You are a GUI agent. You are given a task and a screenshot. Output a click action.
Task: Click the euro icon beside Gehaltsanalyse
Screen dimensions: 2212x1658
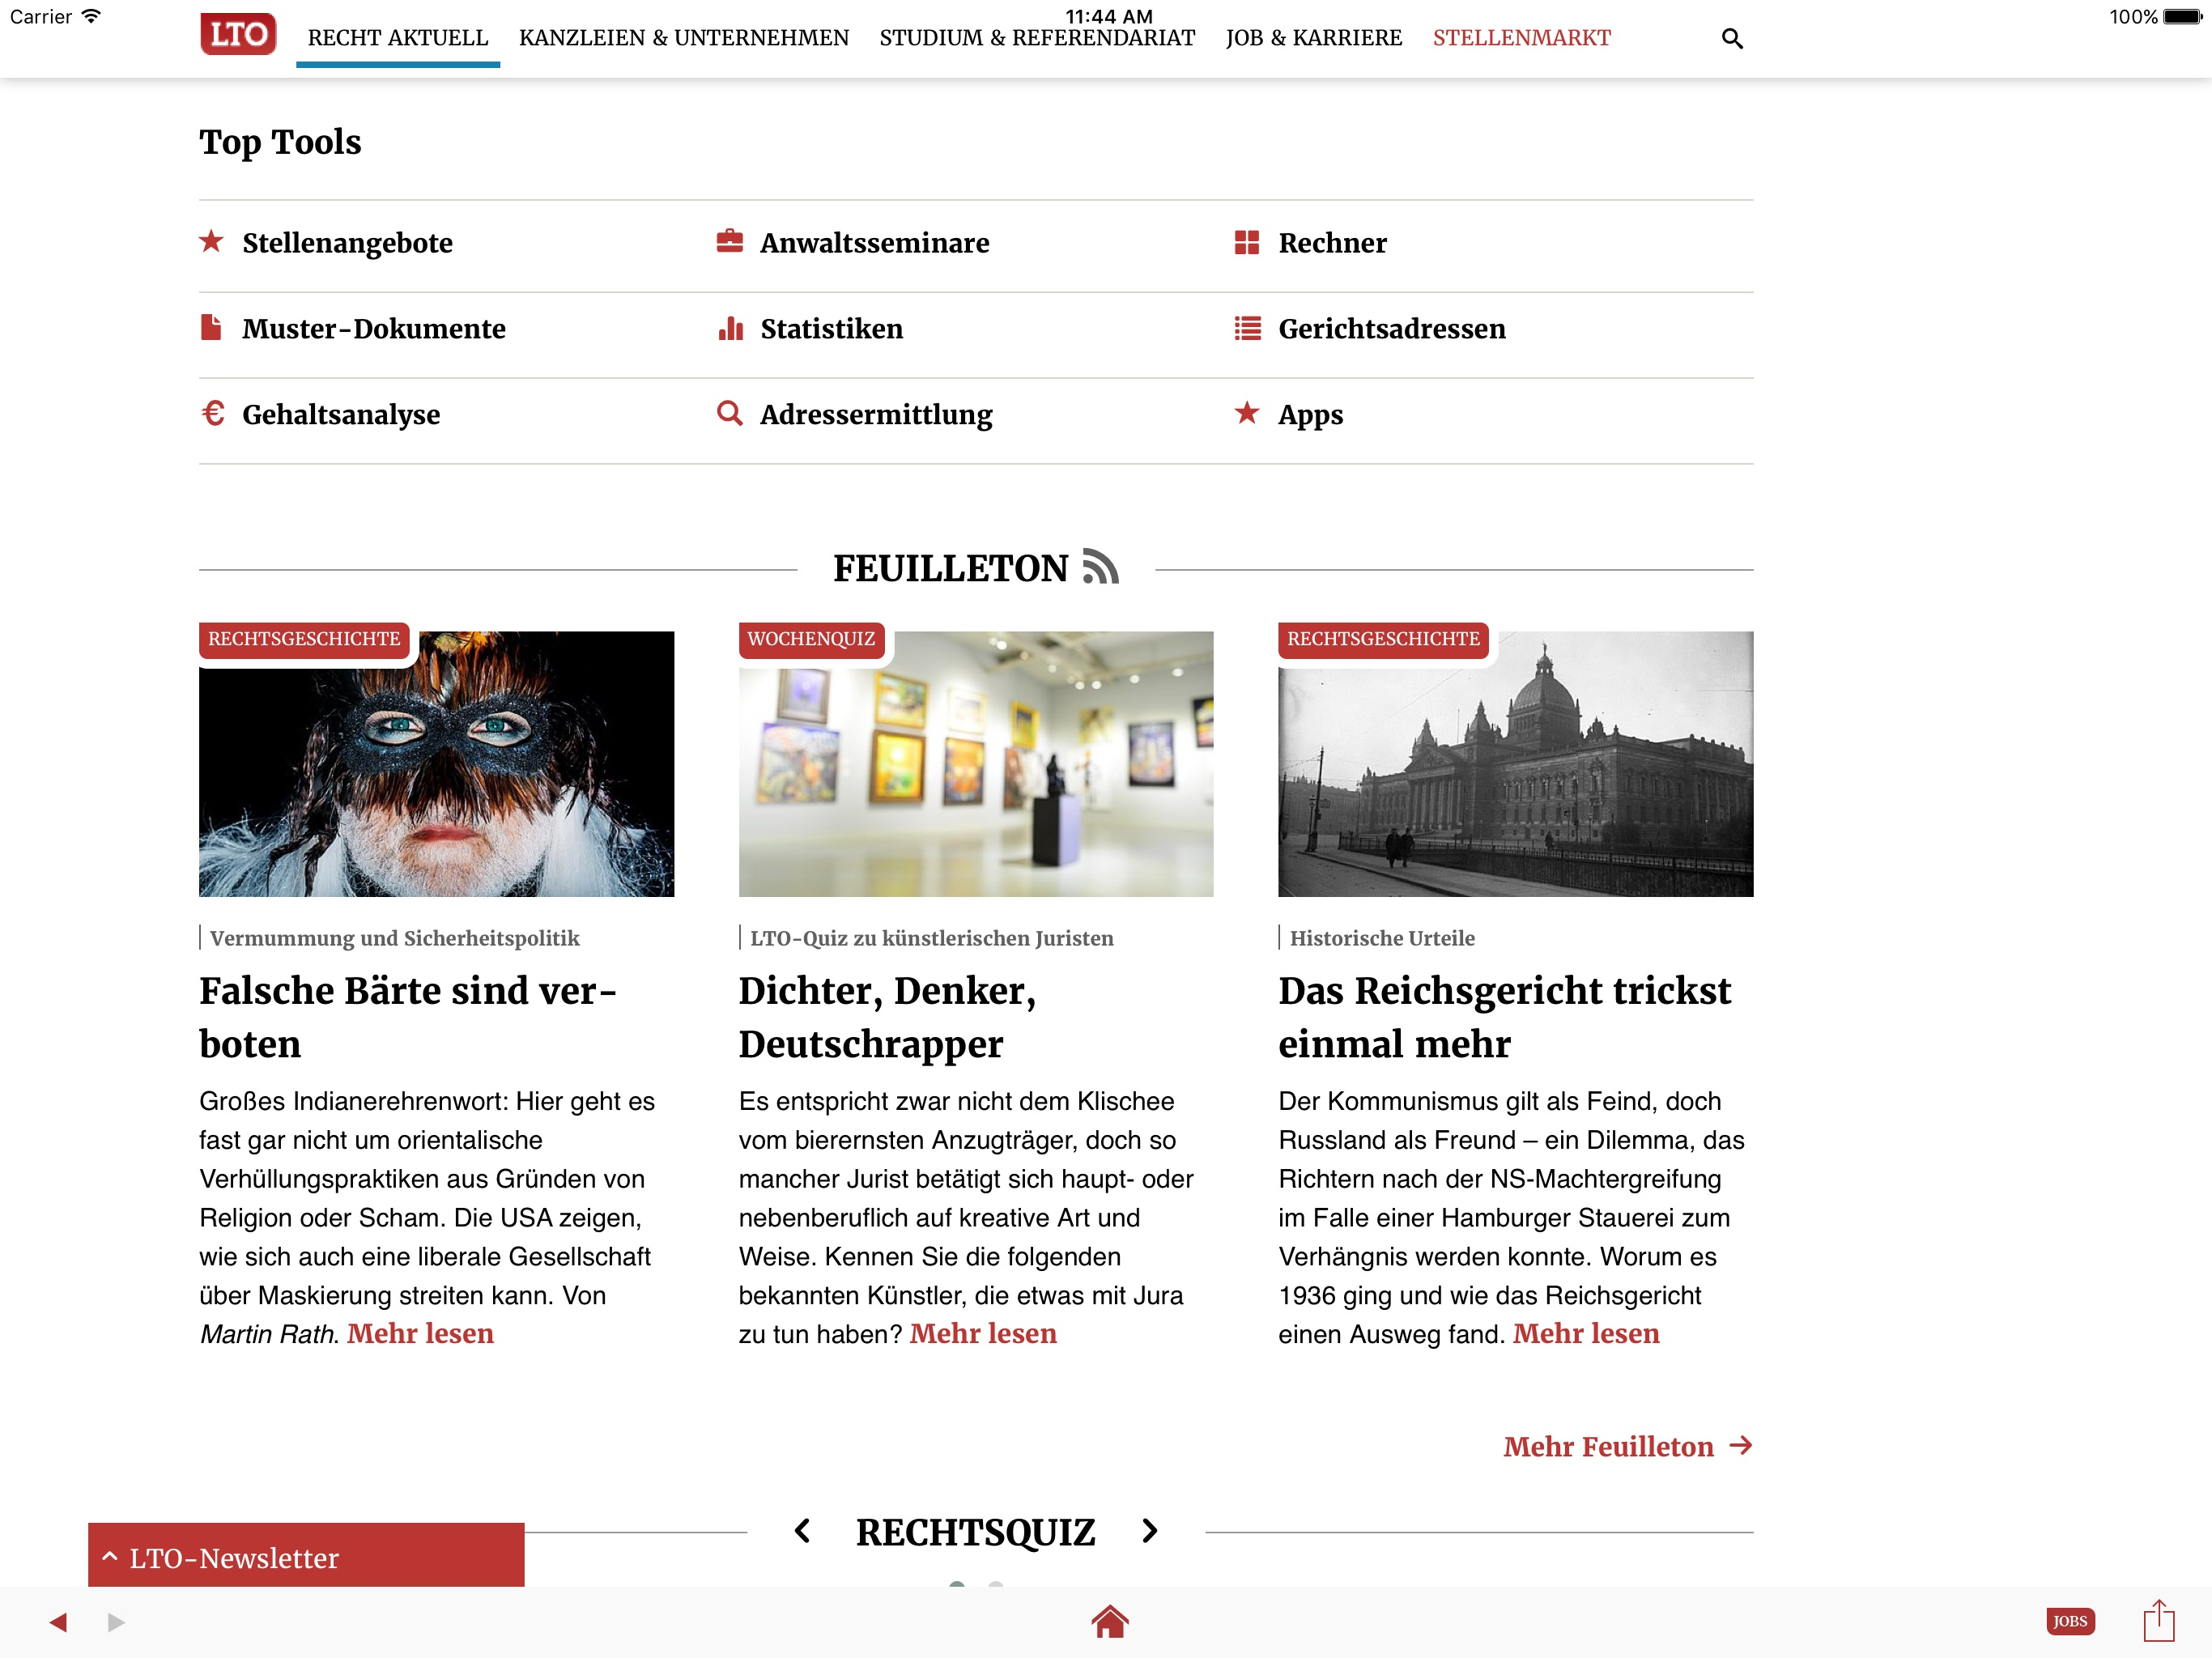click(212, 413)
